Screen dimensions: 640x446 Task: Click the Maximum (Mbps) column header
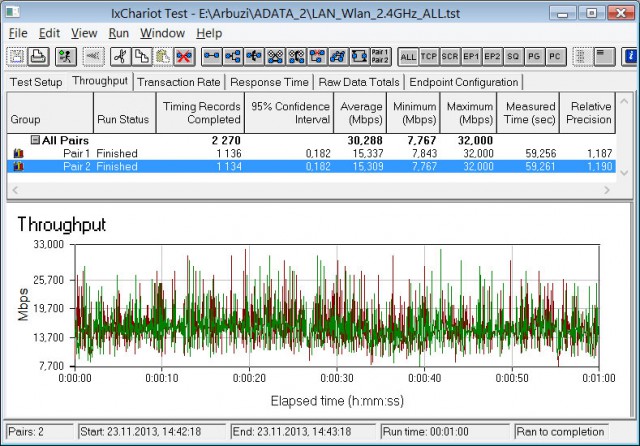469,113
